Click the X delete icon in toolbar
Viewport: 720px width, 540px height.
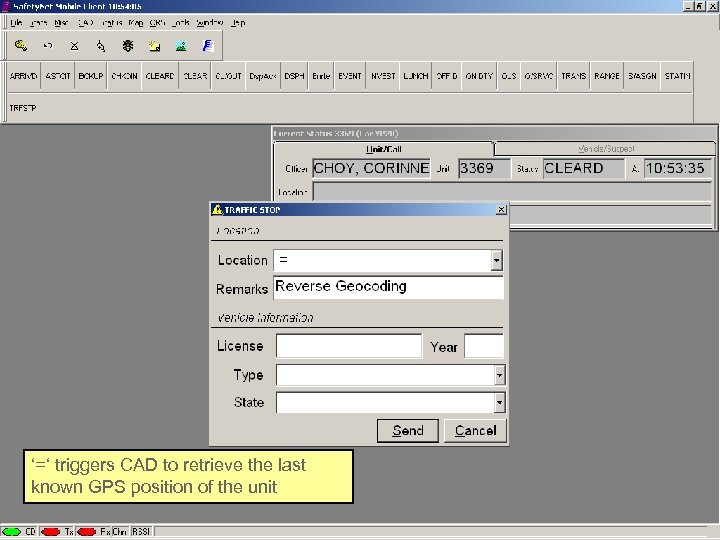pyautogui.click(x=74, y=45)
